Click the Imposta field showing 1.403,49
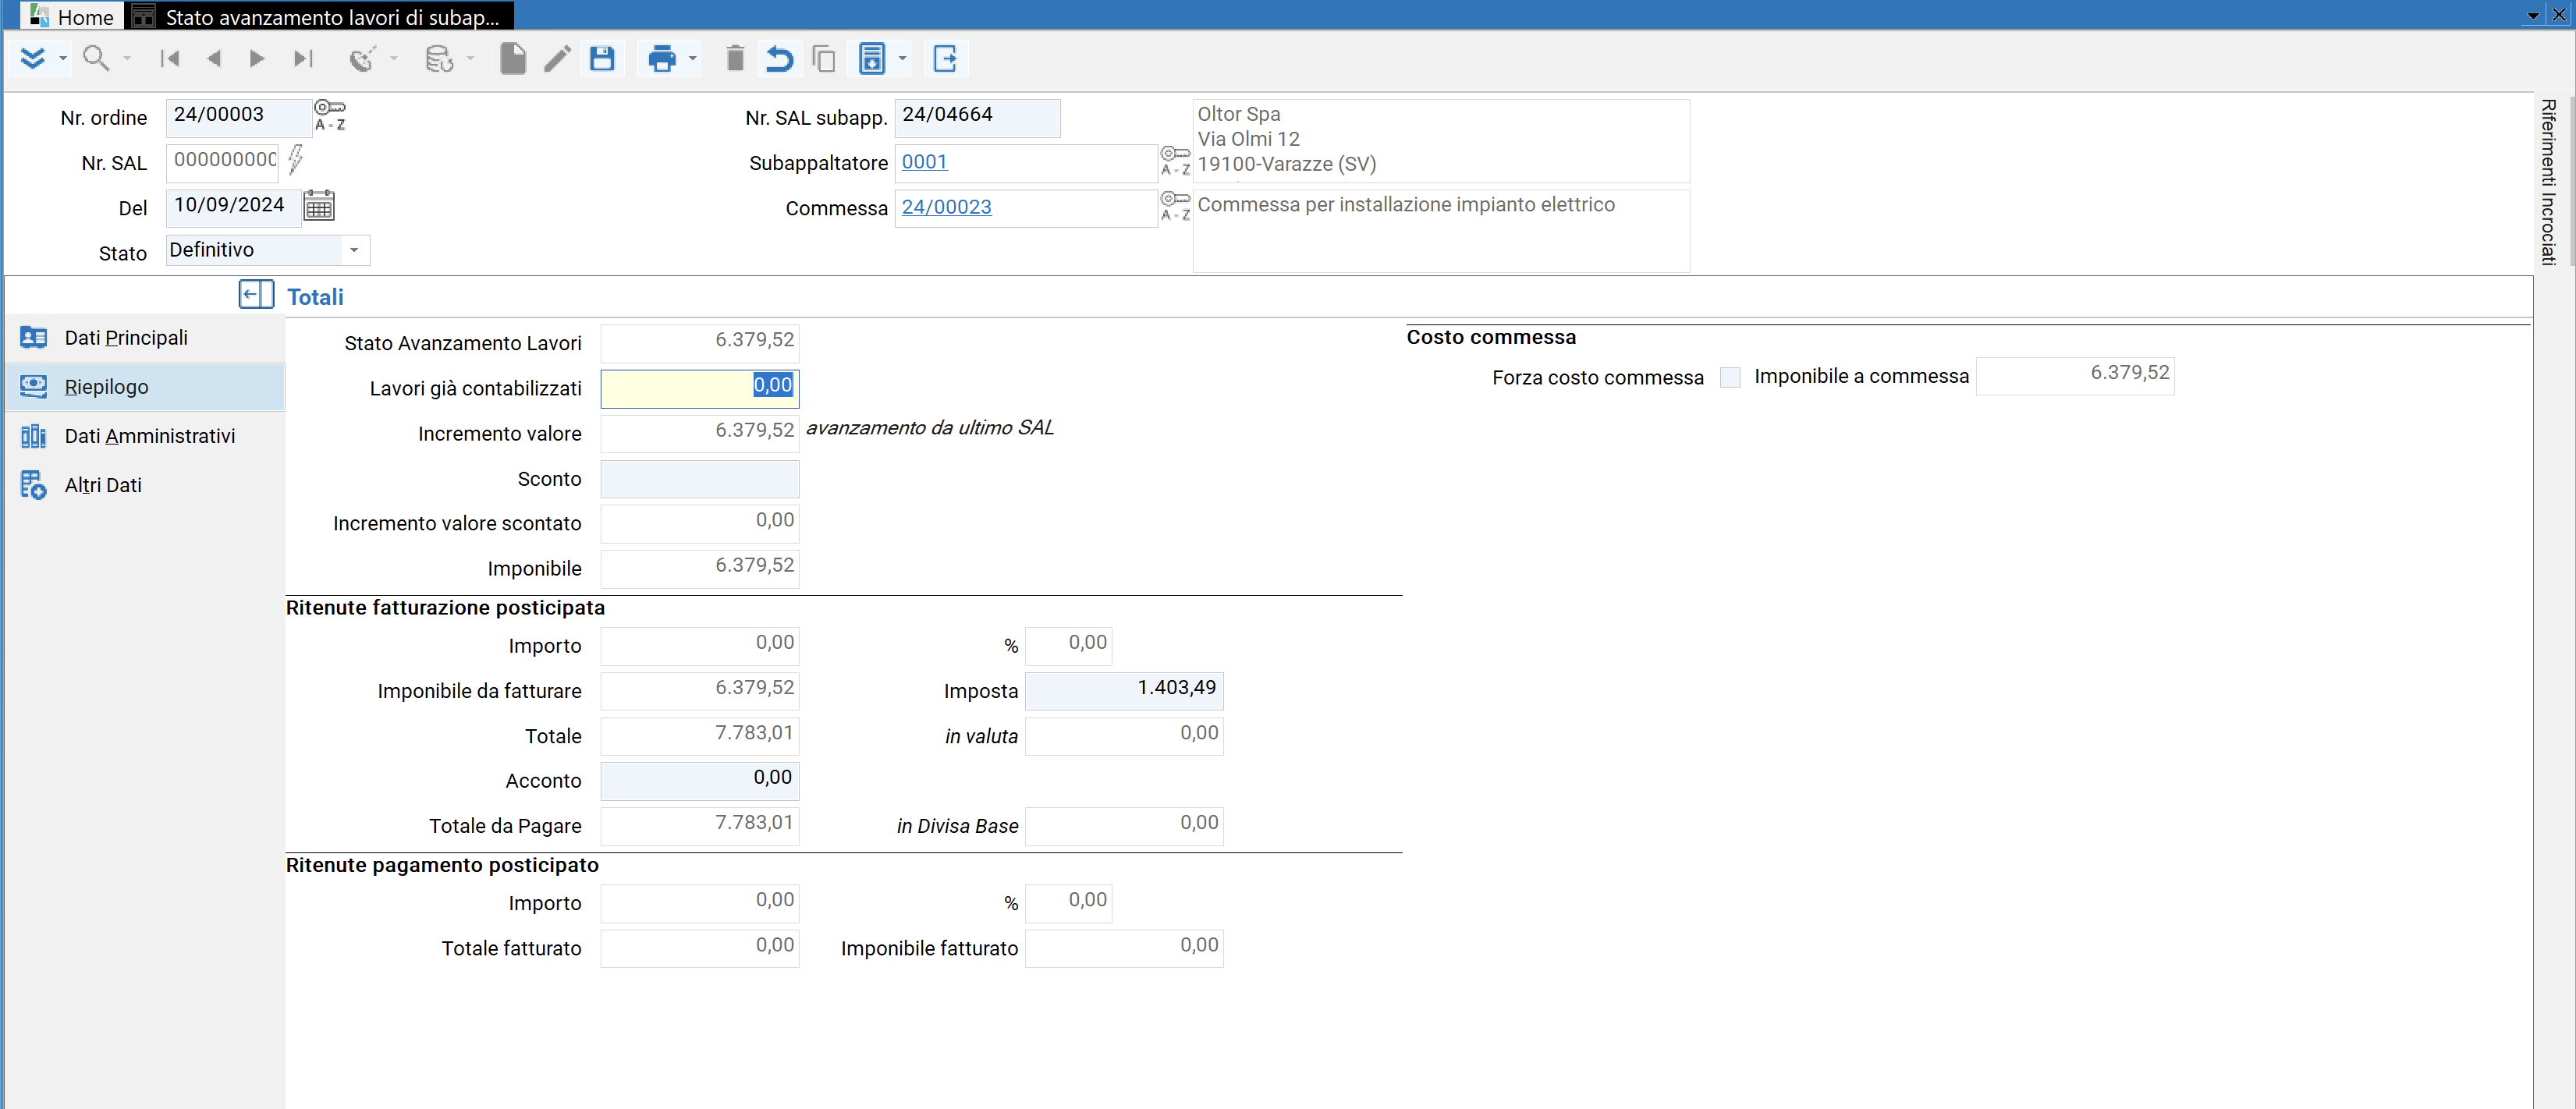 click(1124, 691)
